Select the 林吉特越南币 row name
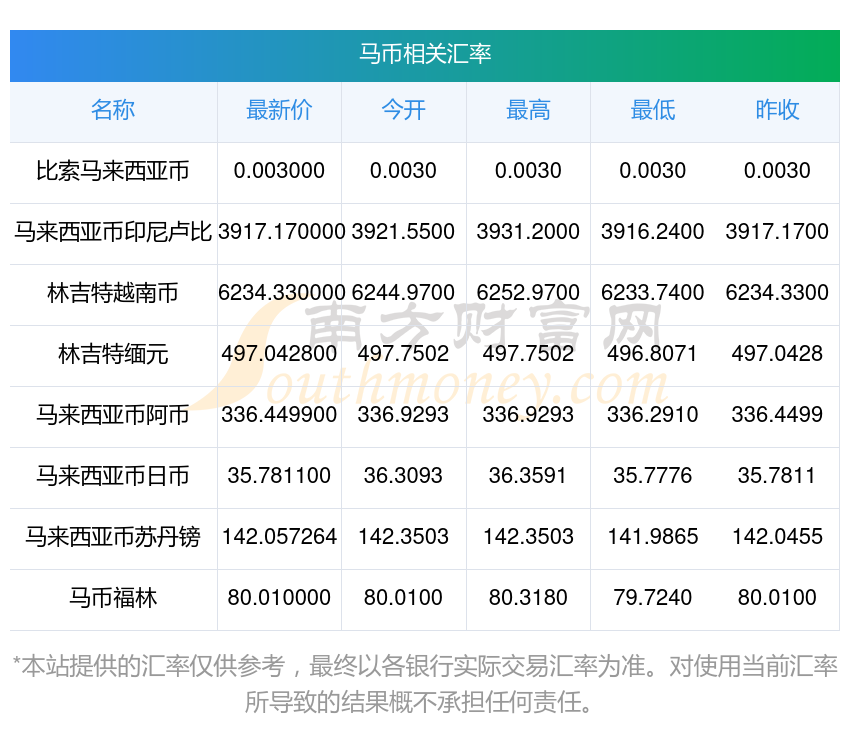The image size is (850, 733). click(113, 293)
